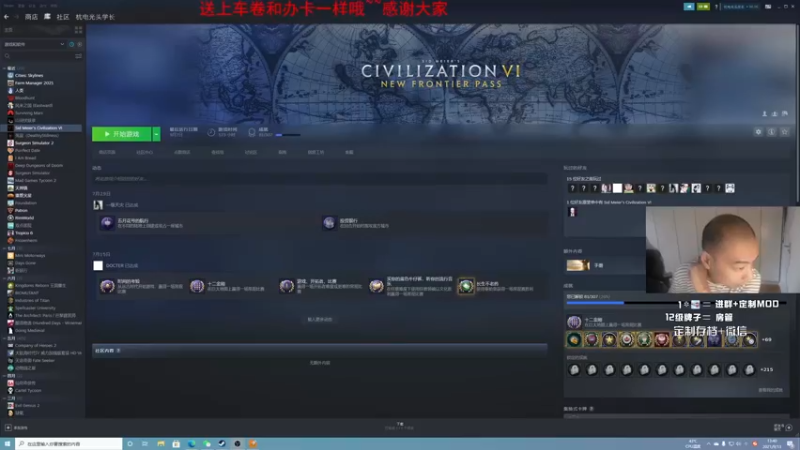Open the Windows Start menu
Image resolution: width=800 pixels, height=450 pixels.
[7, 444]
